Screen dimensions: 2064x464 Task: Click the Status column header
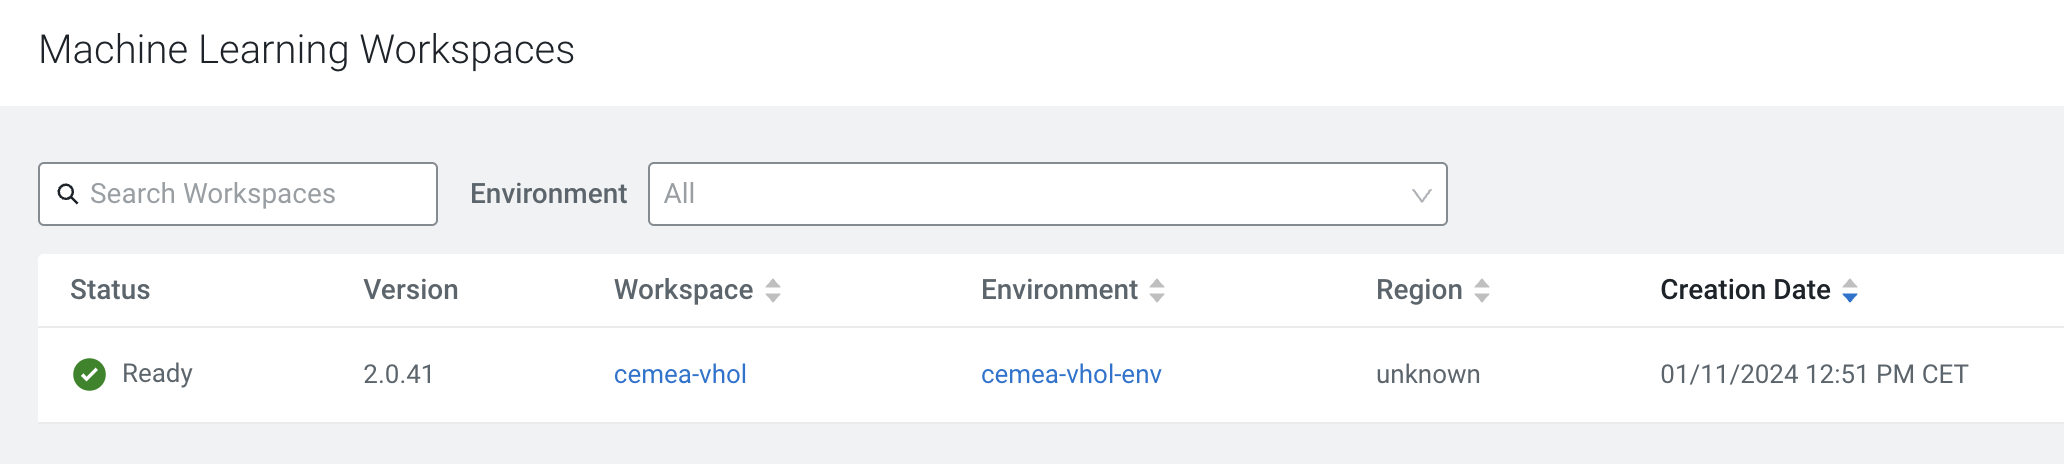(110, 290)
